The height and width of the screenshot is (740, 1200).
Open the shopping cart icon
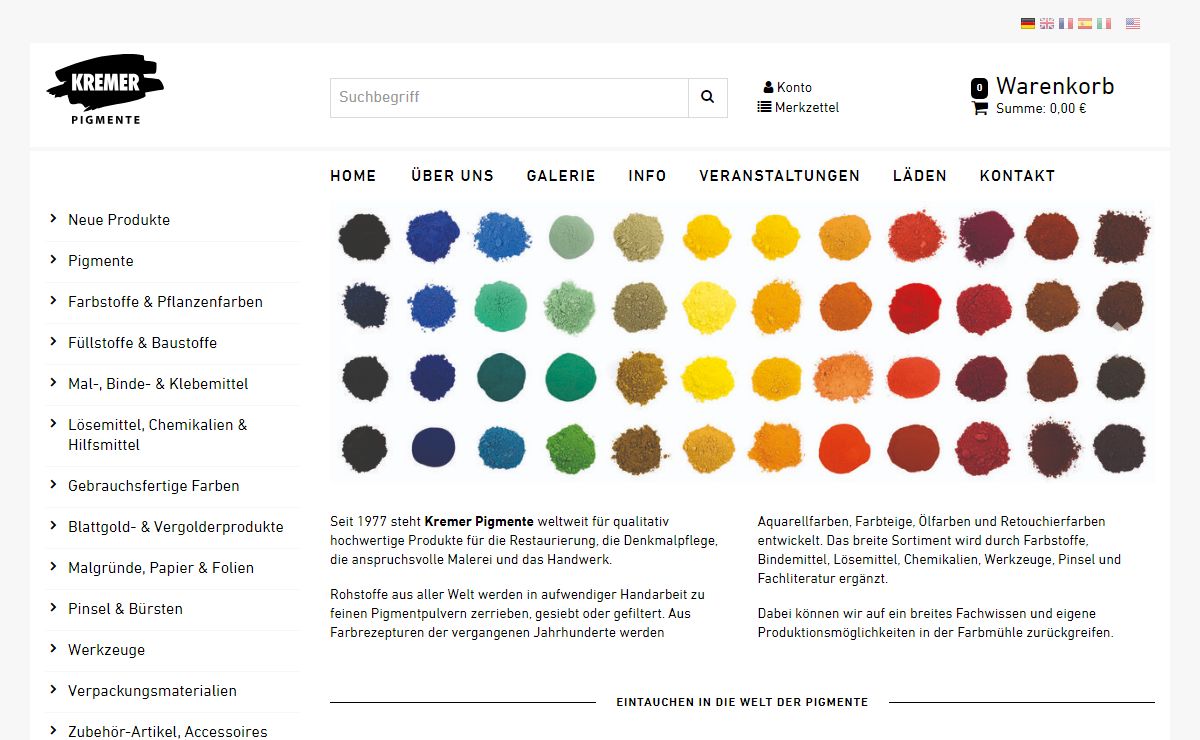tap(980, 108)
